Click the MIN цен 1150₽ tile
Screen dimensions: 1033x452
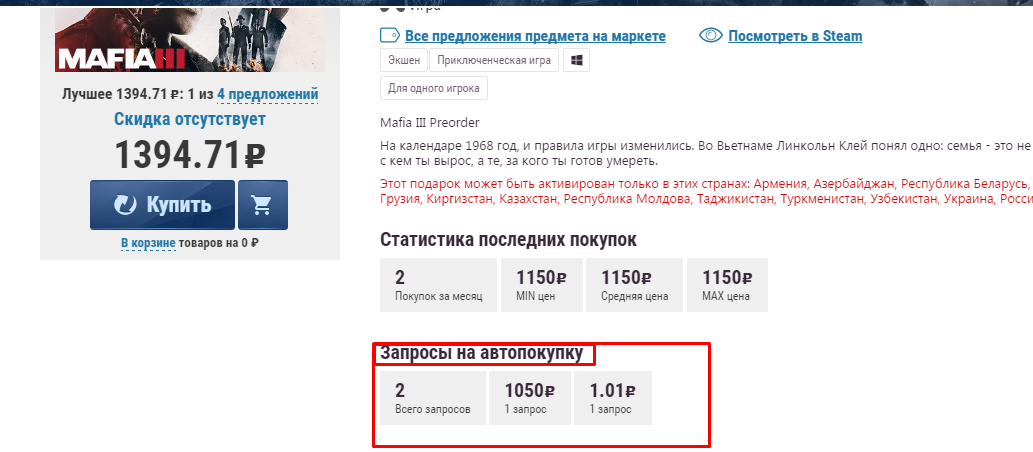(x=542, y=285)
